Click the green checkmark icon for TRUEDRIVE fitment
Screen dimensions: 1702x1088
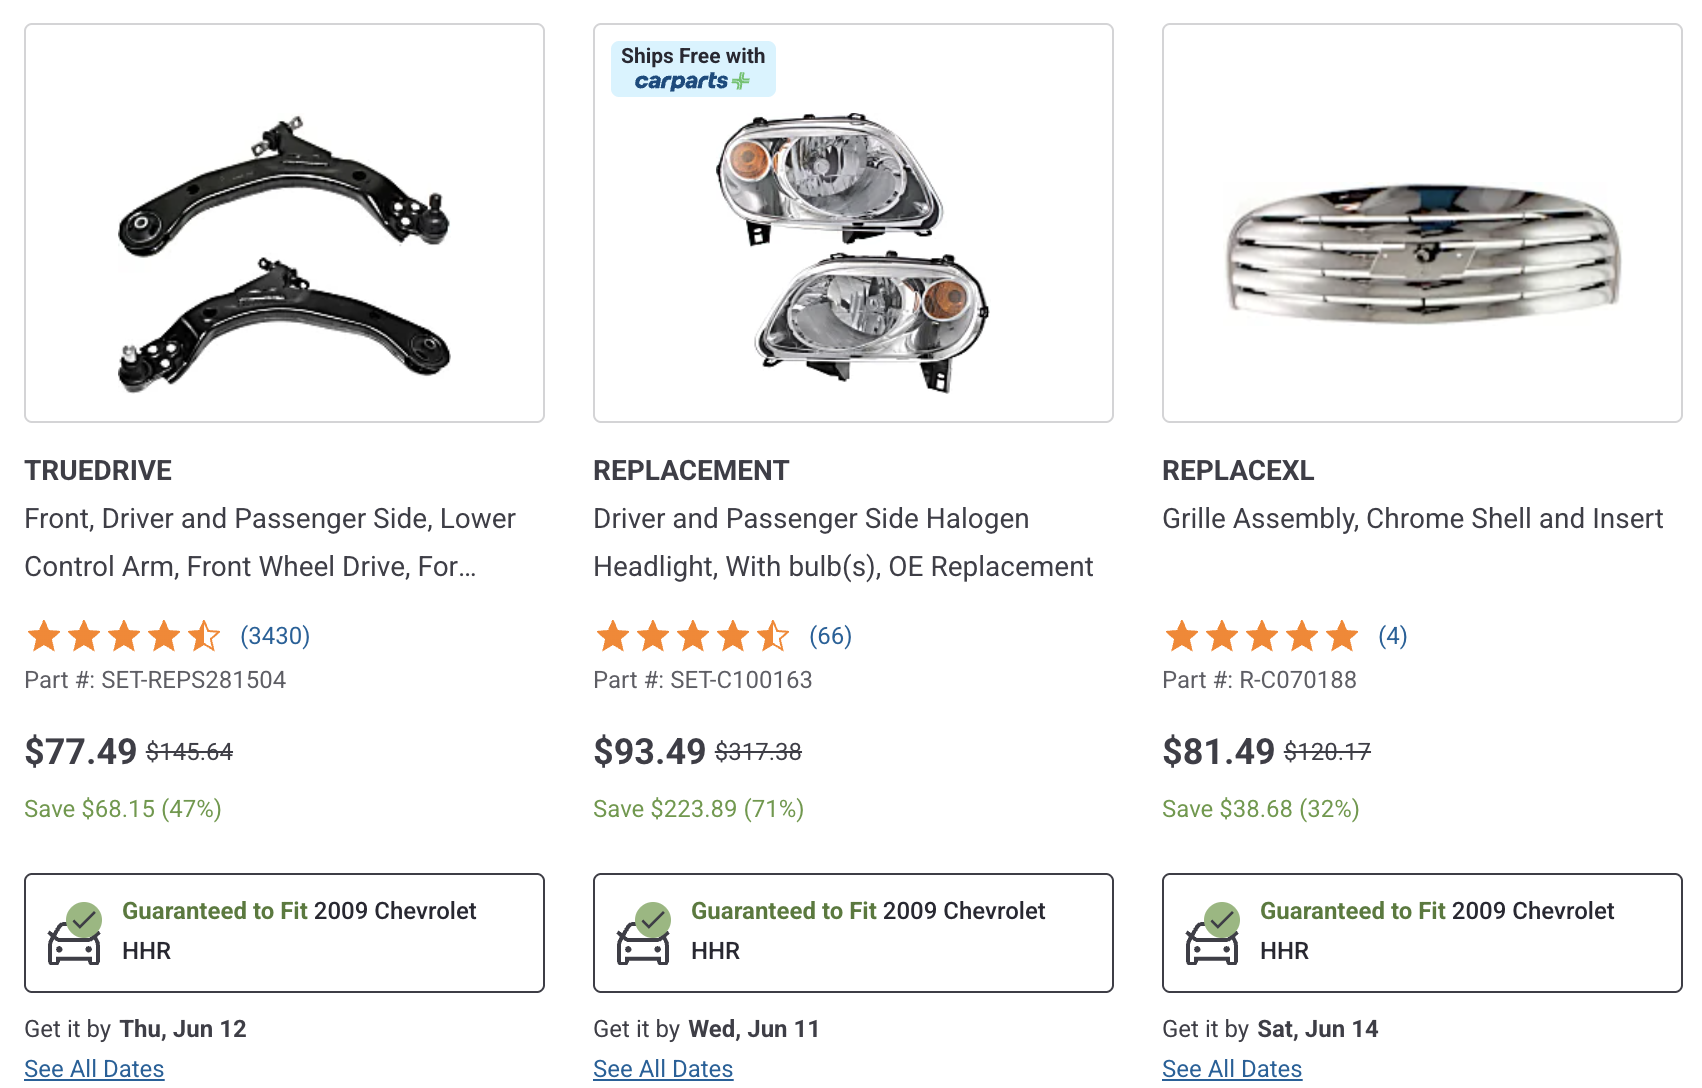84,915
